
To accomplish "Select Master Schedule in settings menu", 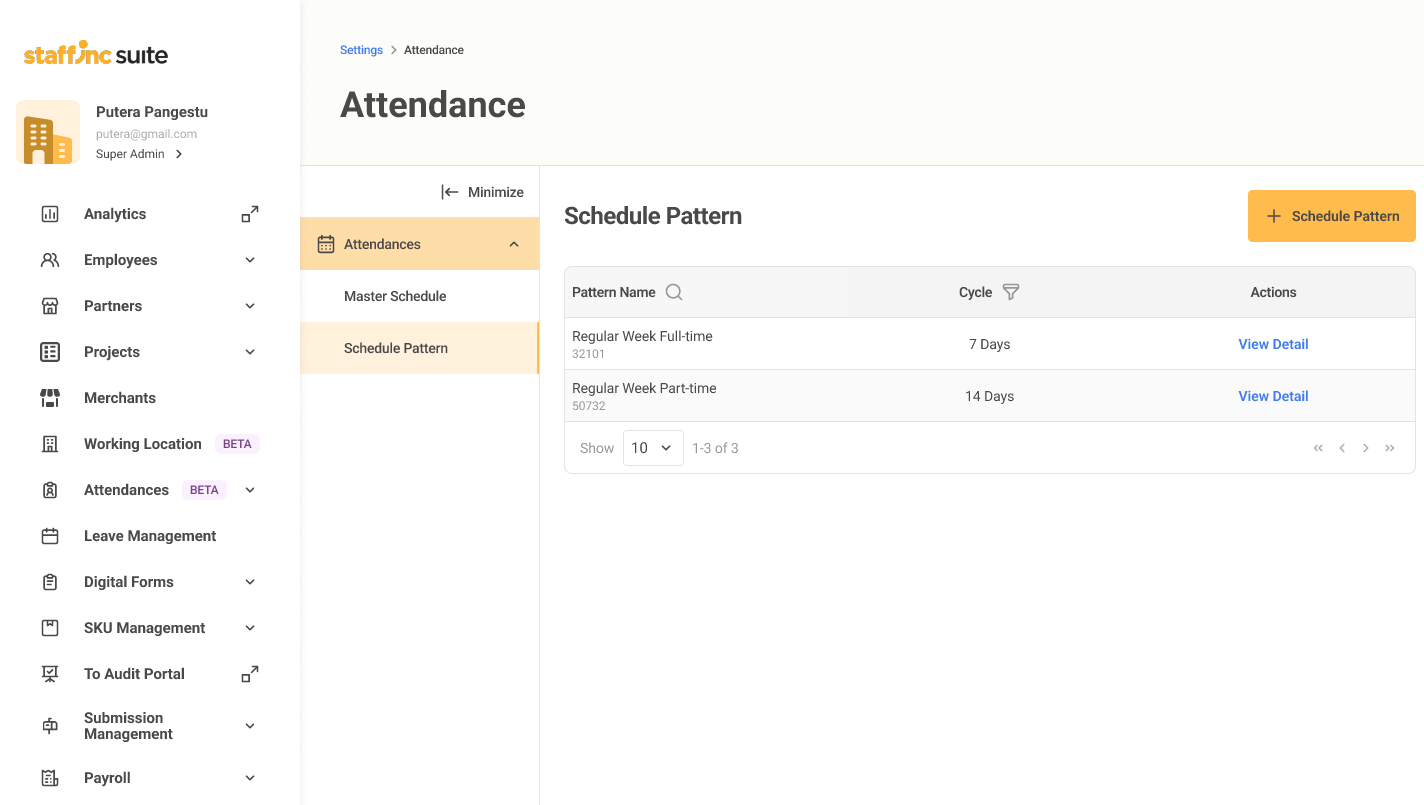I will tap(395, 296).
